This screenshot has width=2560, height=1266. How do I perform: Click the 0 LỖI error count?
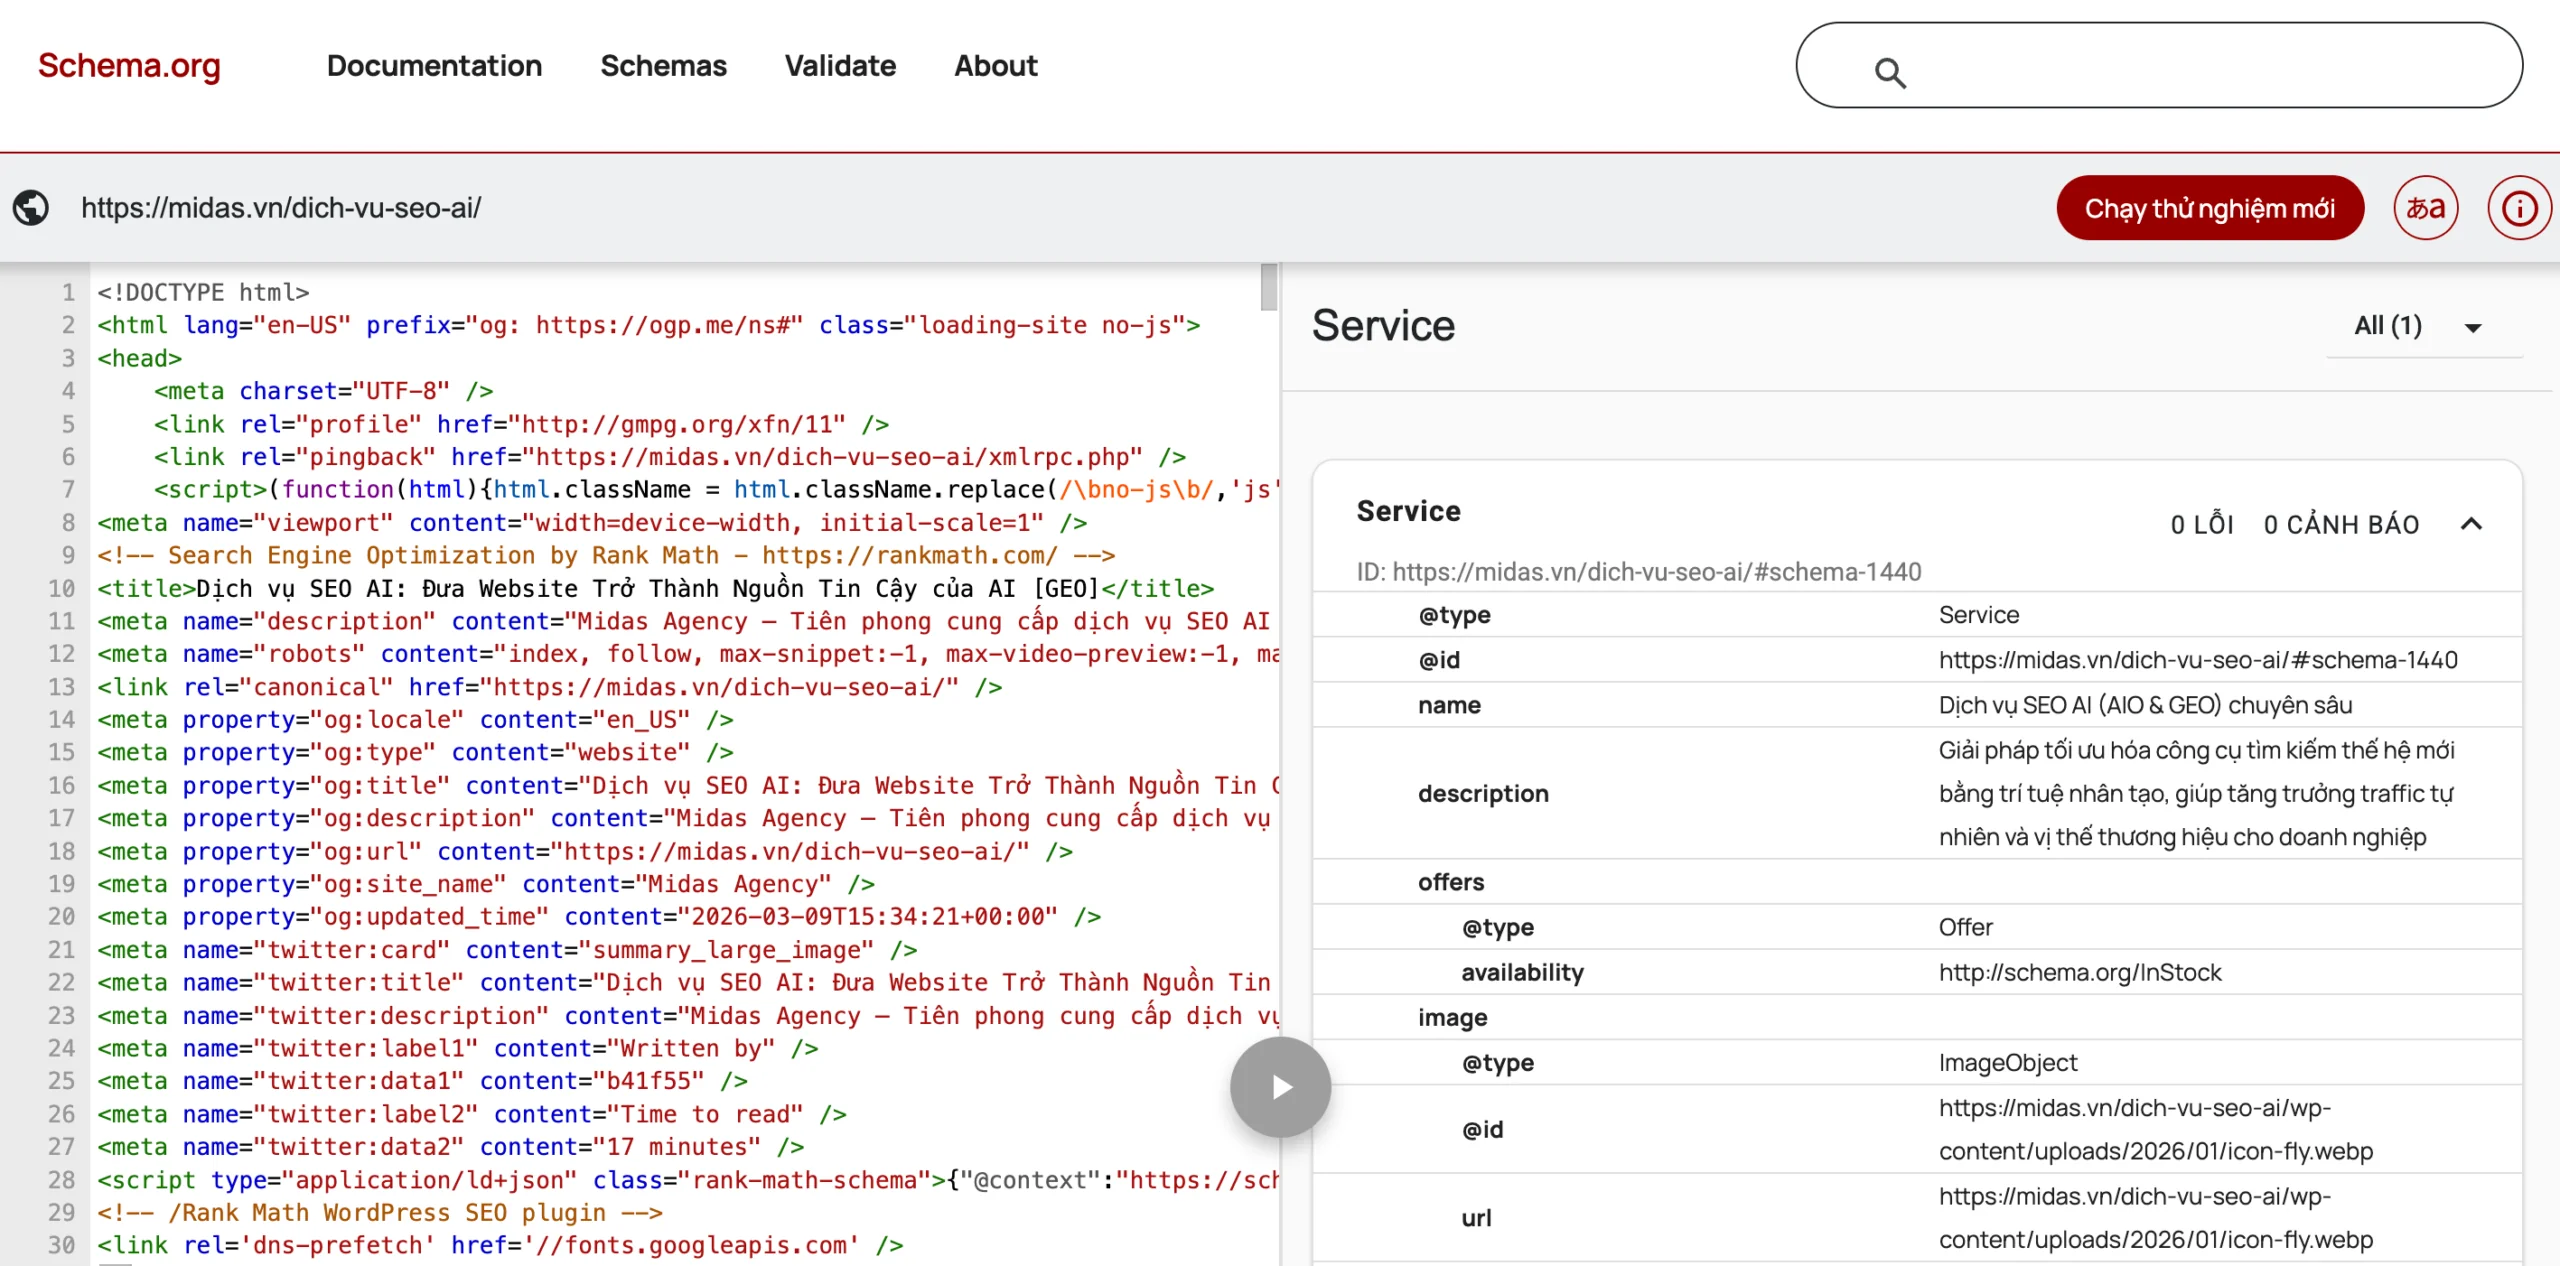(x=2201, y=524)
